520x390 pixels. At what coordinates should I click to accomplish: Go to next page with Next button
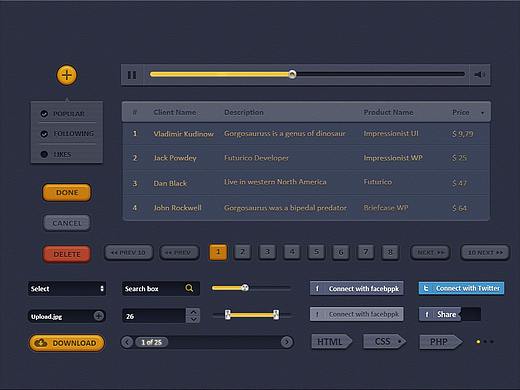coord(430,252)
